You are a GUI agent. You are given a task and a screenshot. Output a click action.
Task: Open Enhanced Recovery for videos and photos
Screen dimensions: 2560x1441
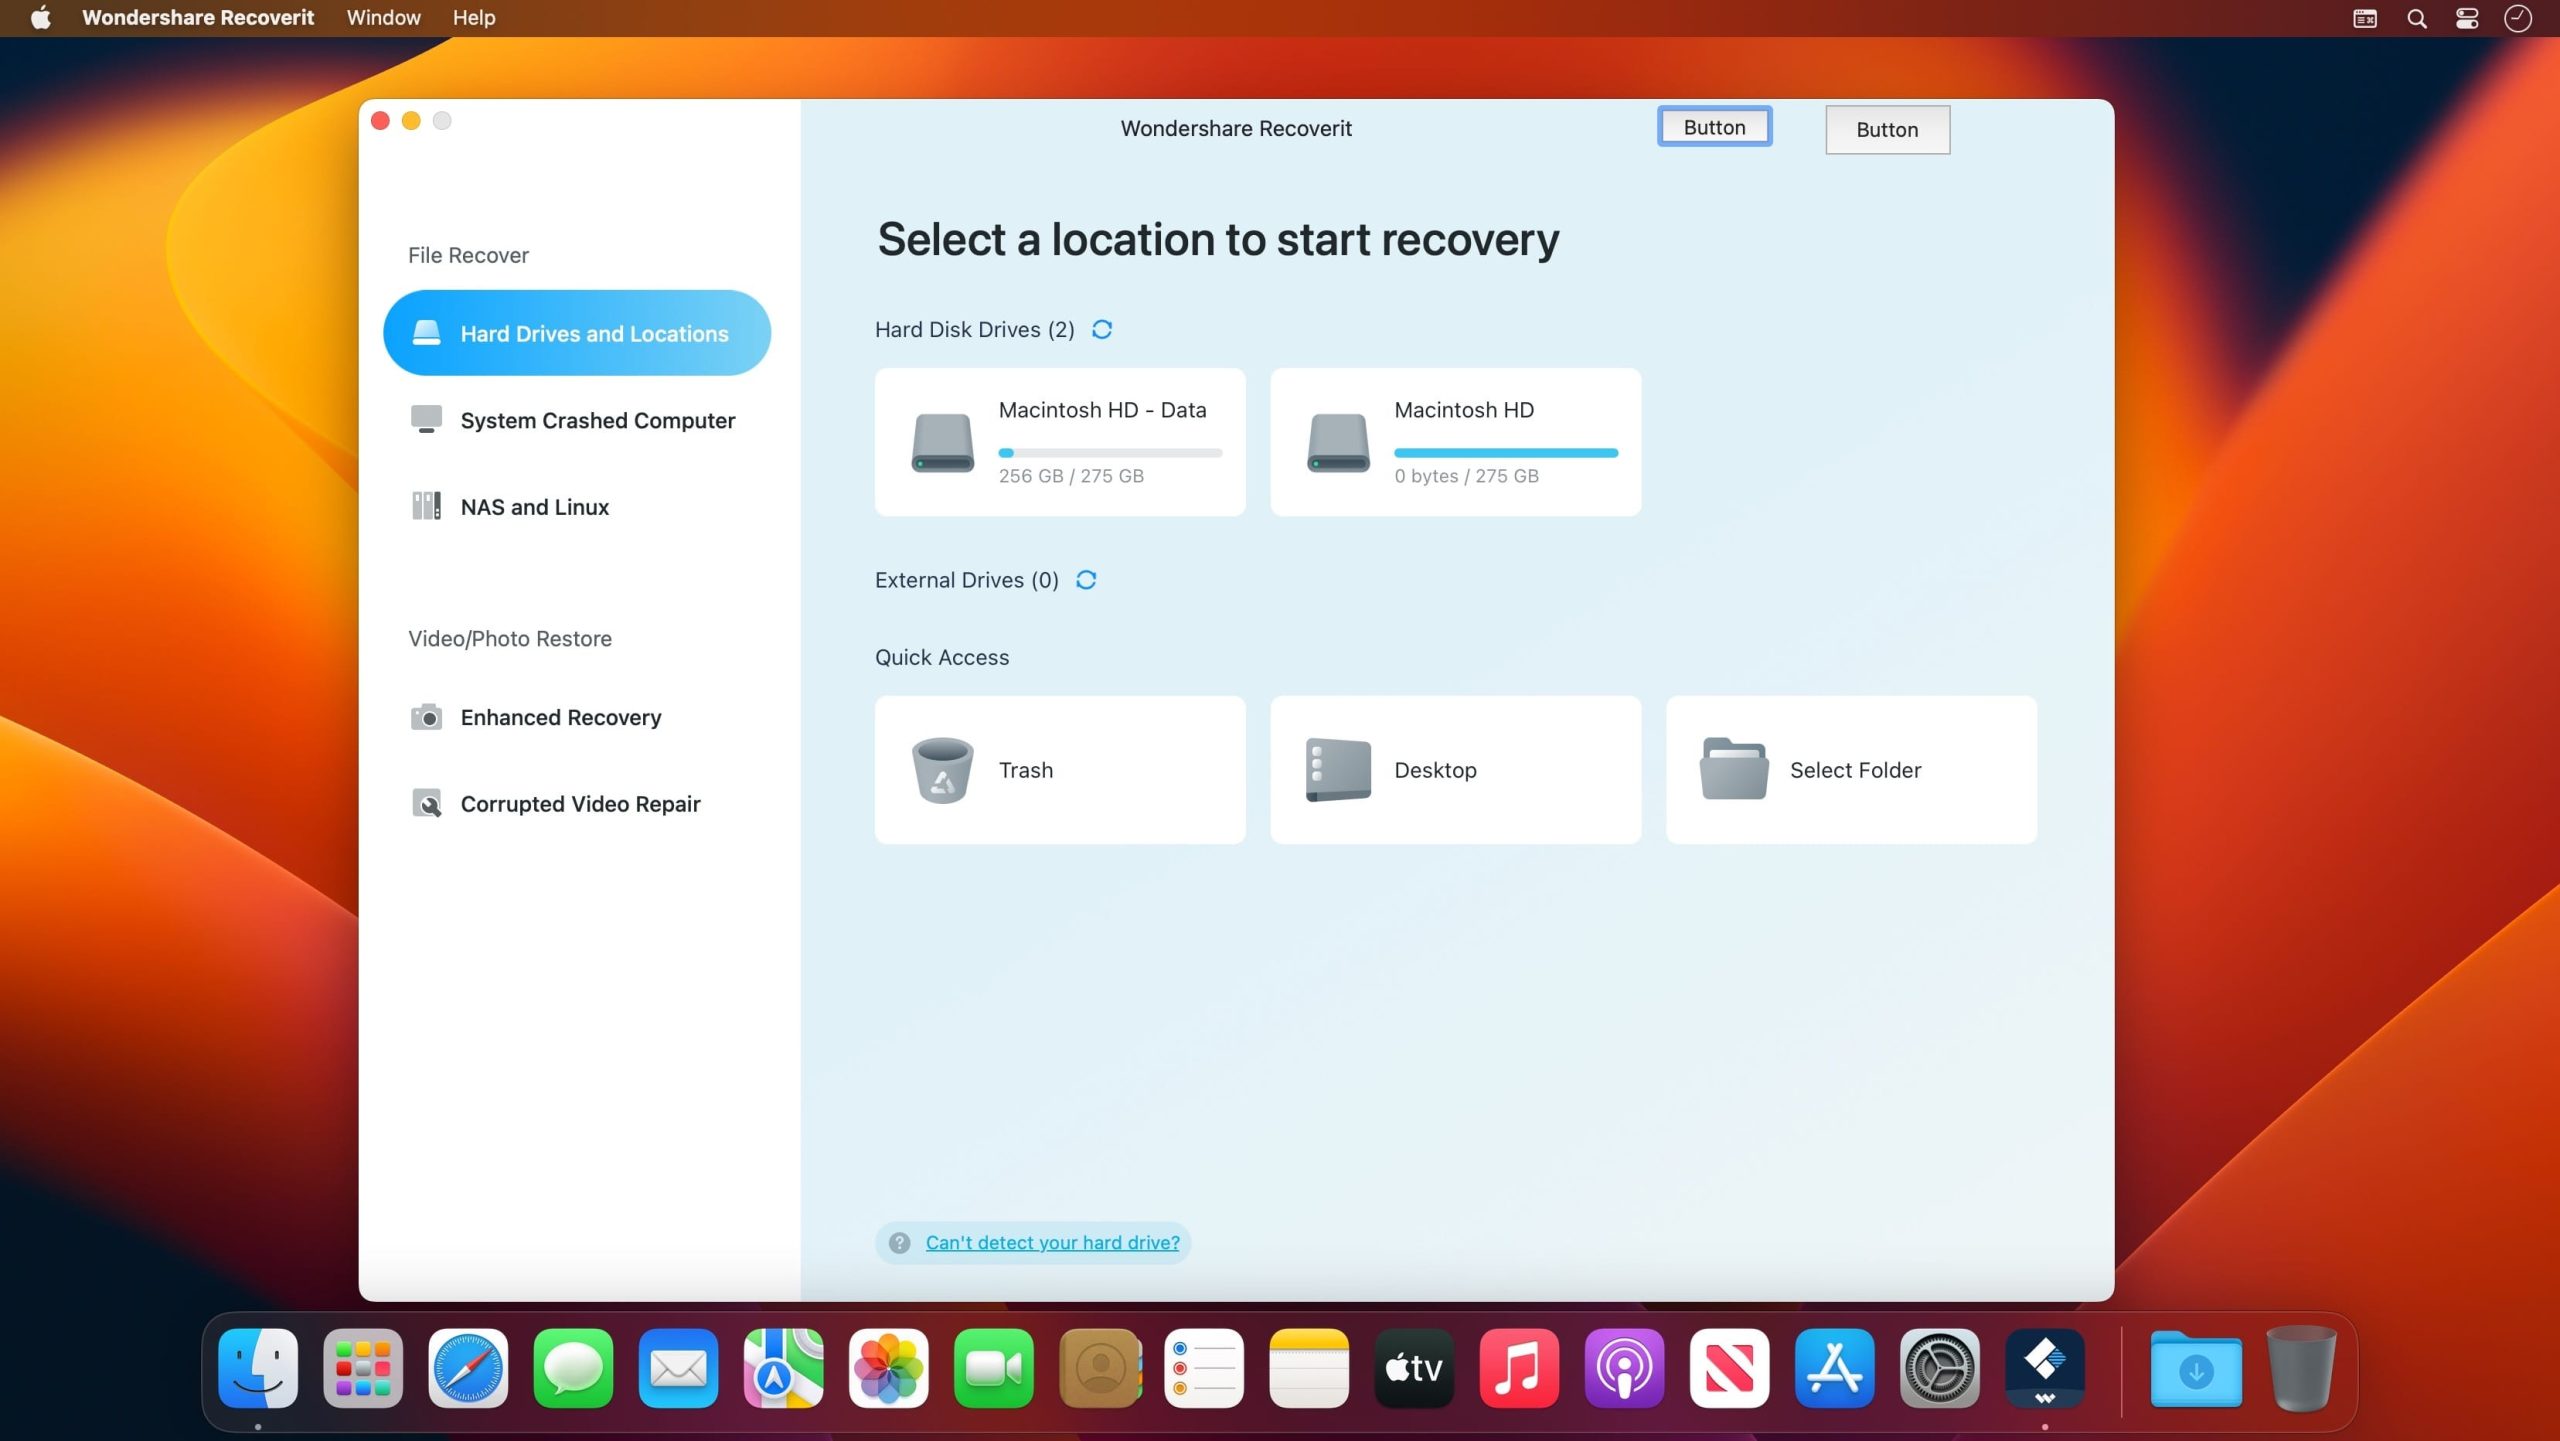coord(560,717)
